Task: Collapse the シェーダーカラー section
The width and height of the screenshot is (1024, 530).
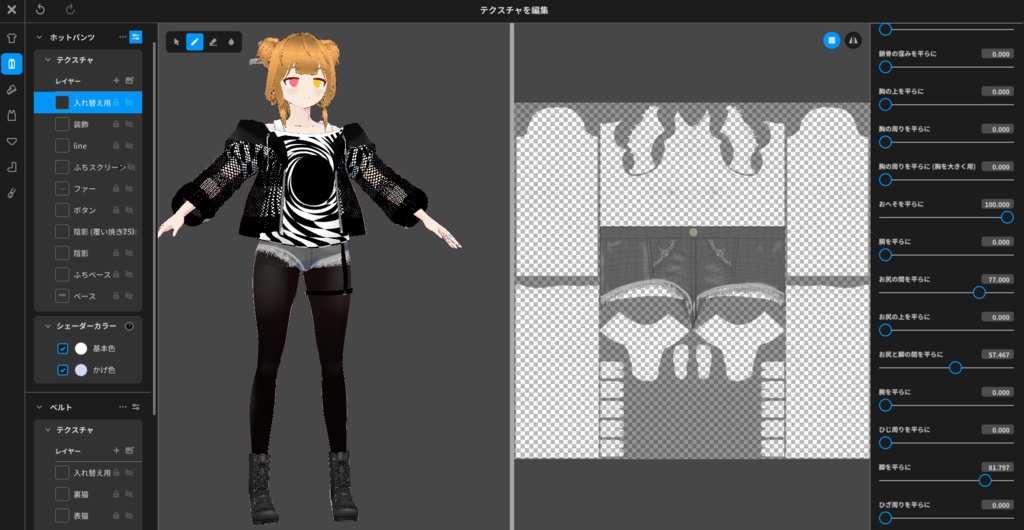Action: [x=48, y=326]
